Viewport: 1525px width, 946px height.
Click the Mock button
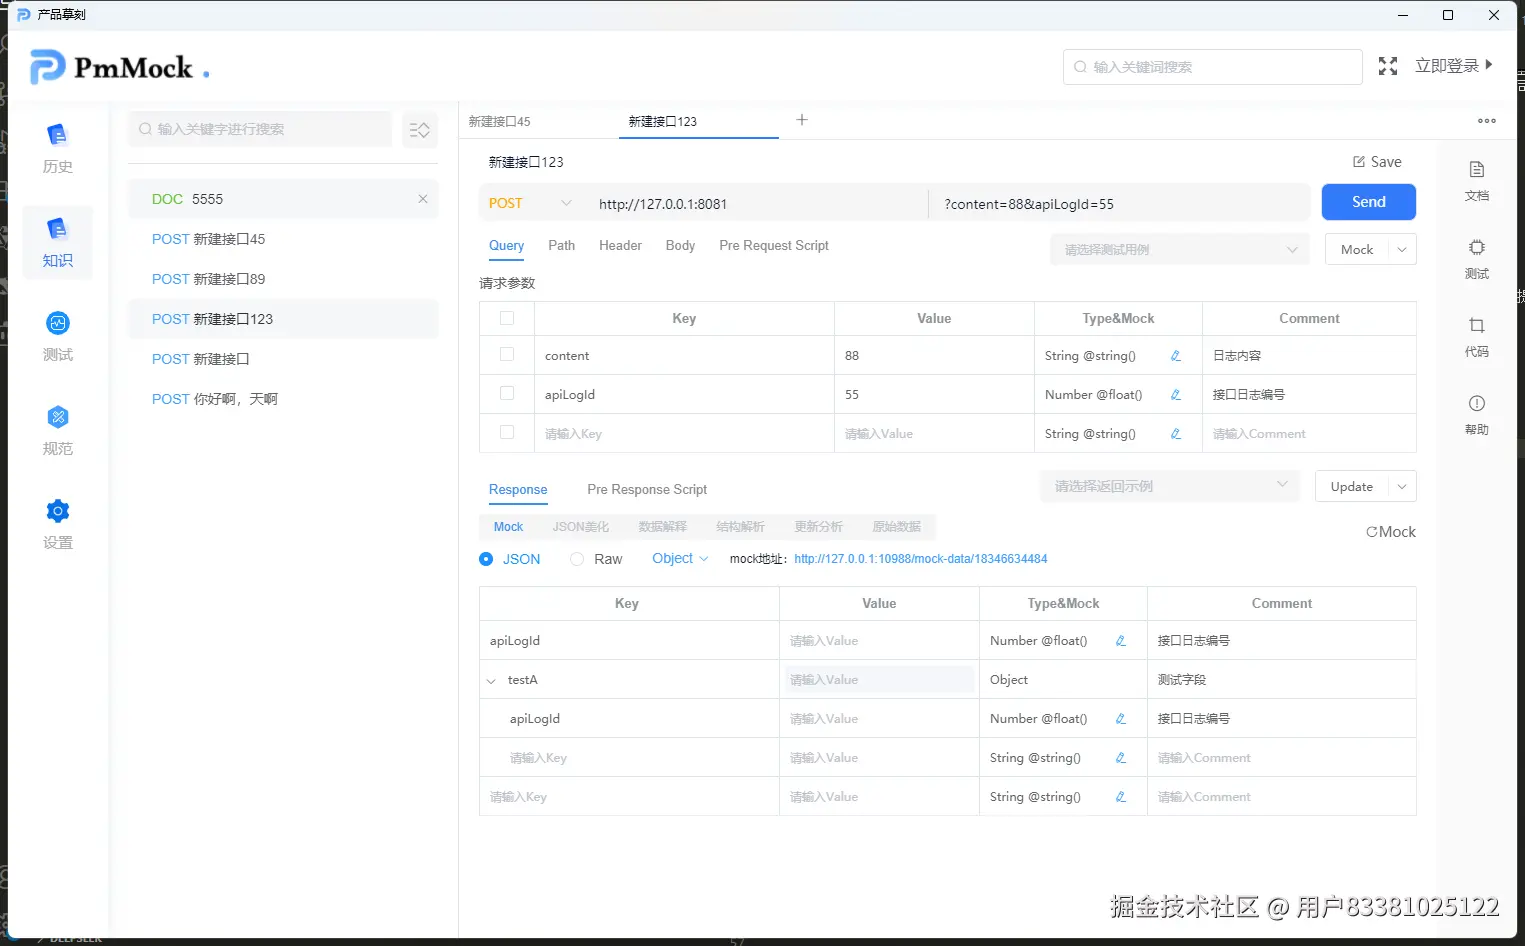[x=1357, y=250]
